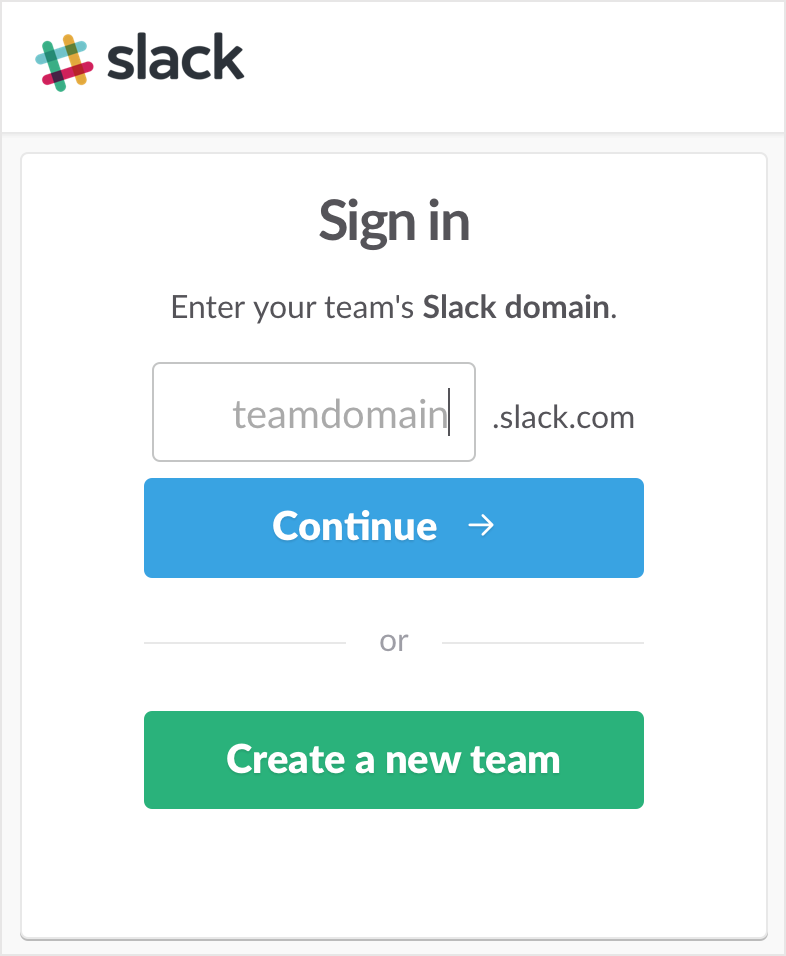Click the text cursor after teamdomain placeholder
Viewport: 786px width, 956px height.
click(x=449, y=412)
